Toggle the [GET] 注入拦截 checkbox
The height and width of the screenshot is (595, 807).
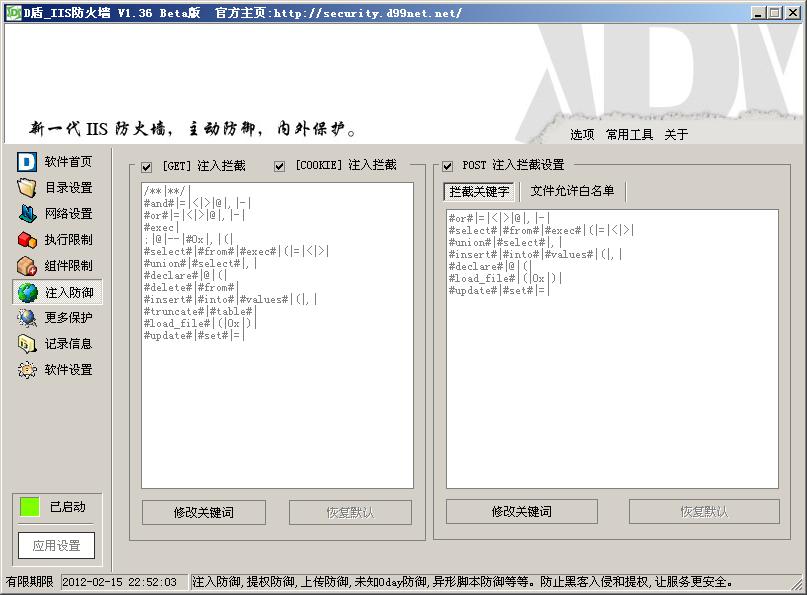[147, 167]
